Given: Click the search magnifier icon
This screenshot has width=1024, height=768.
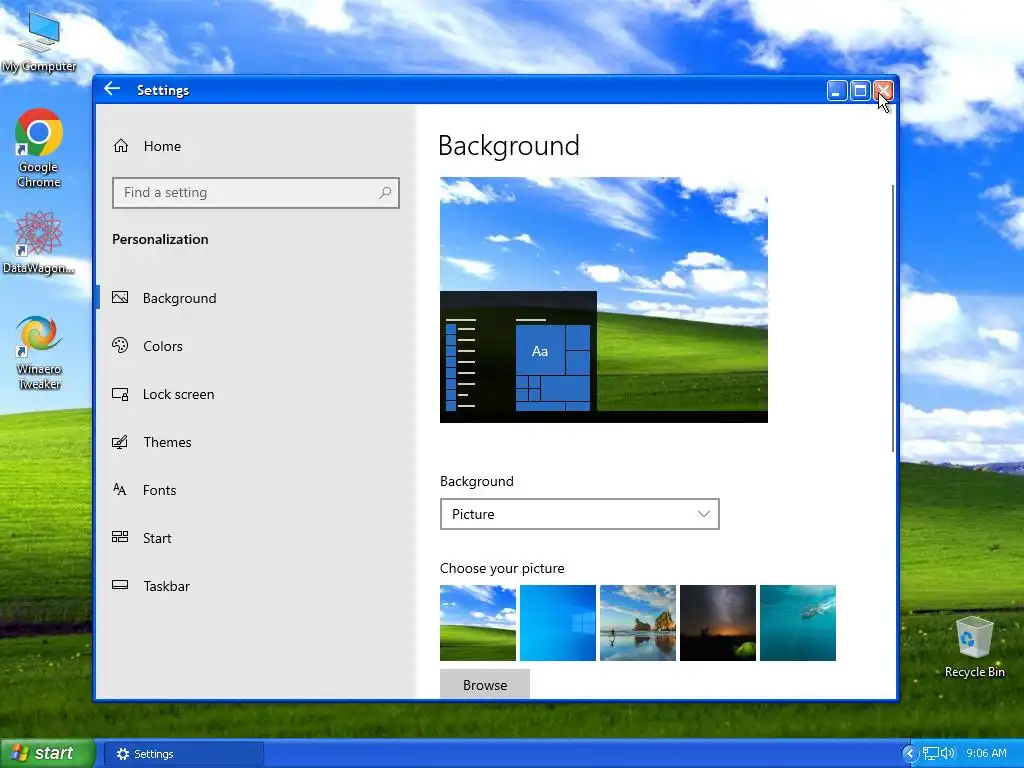Looking at the screenshot, I should point(385,193).
